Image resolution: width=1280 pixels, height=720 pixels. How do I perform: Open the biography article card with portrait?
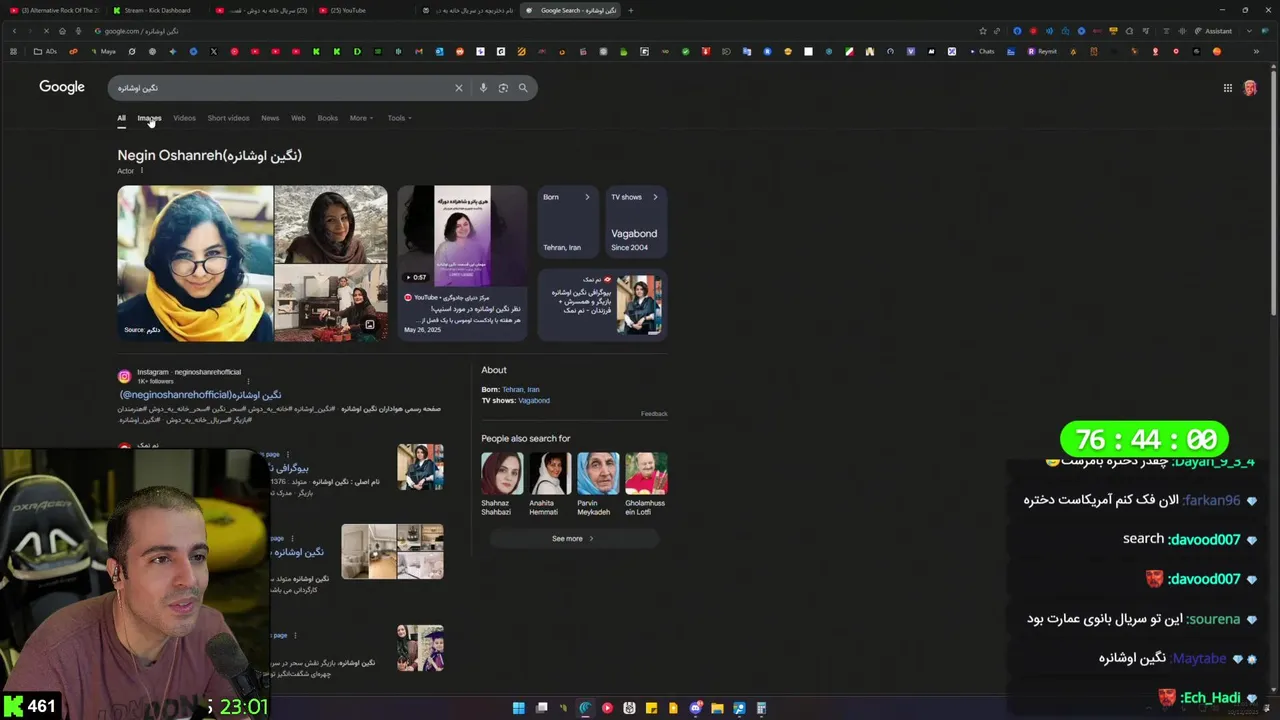click(x=602, y=305)
